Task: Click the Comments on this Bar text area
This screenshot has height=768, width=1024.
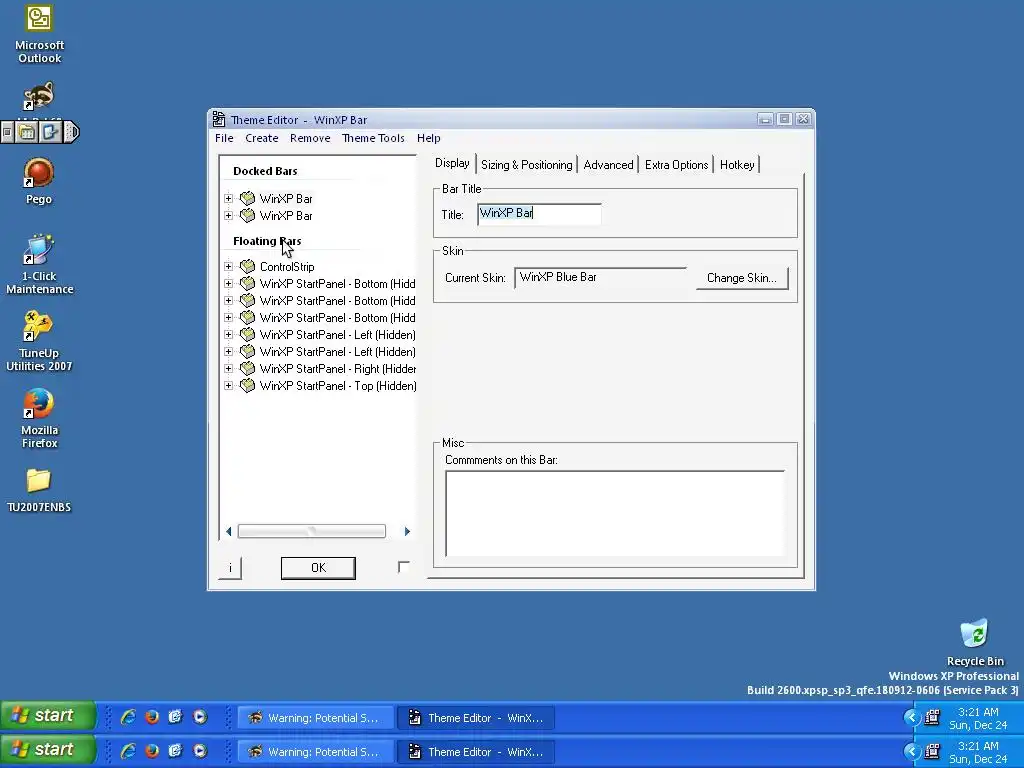Action: (615, 513)
